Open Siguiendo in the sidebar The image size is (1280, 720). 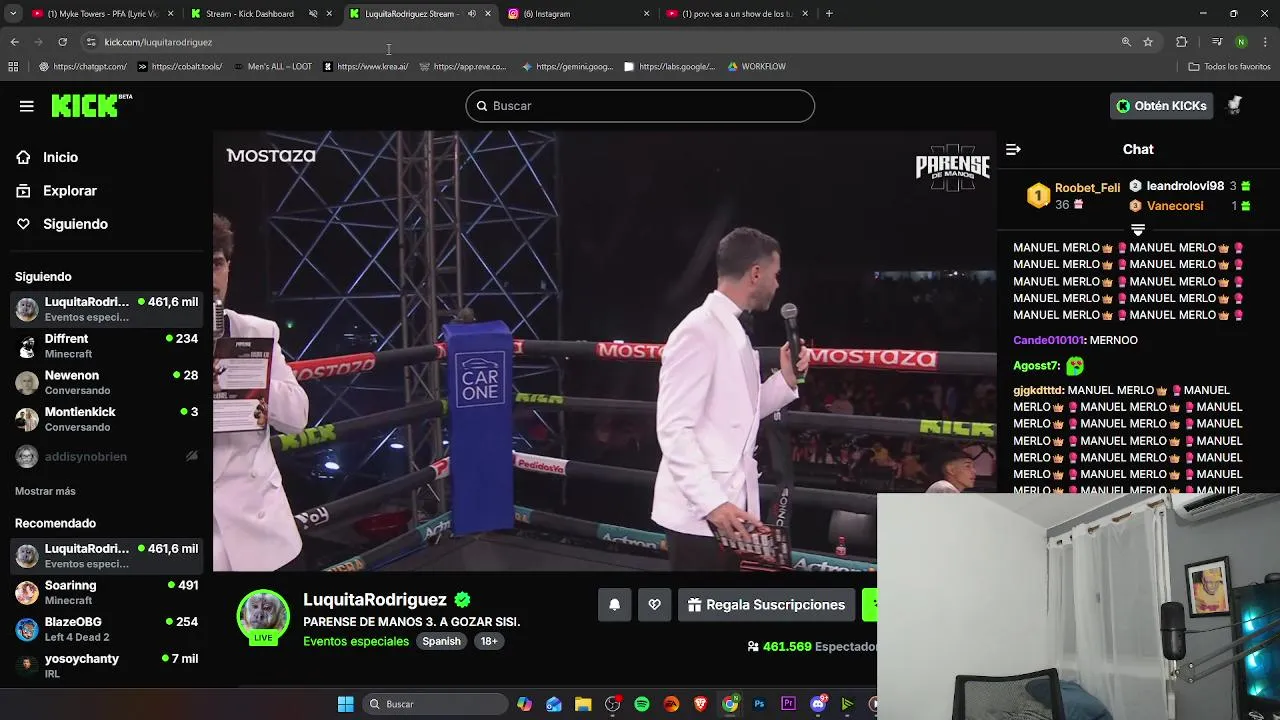(75, 224)
